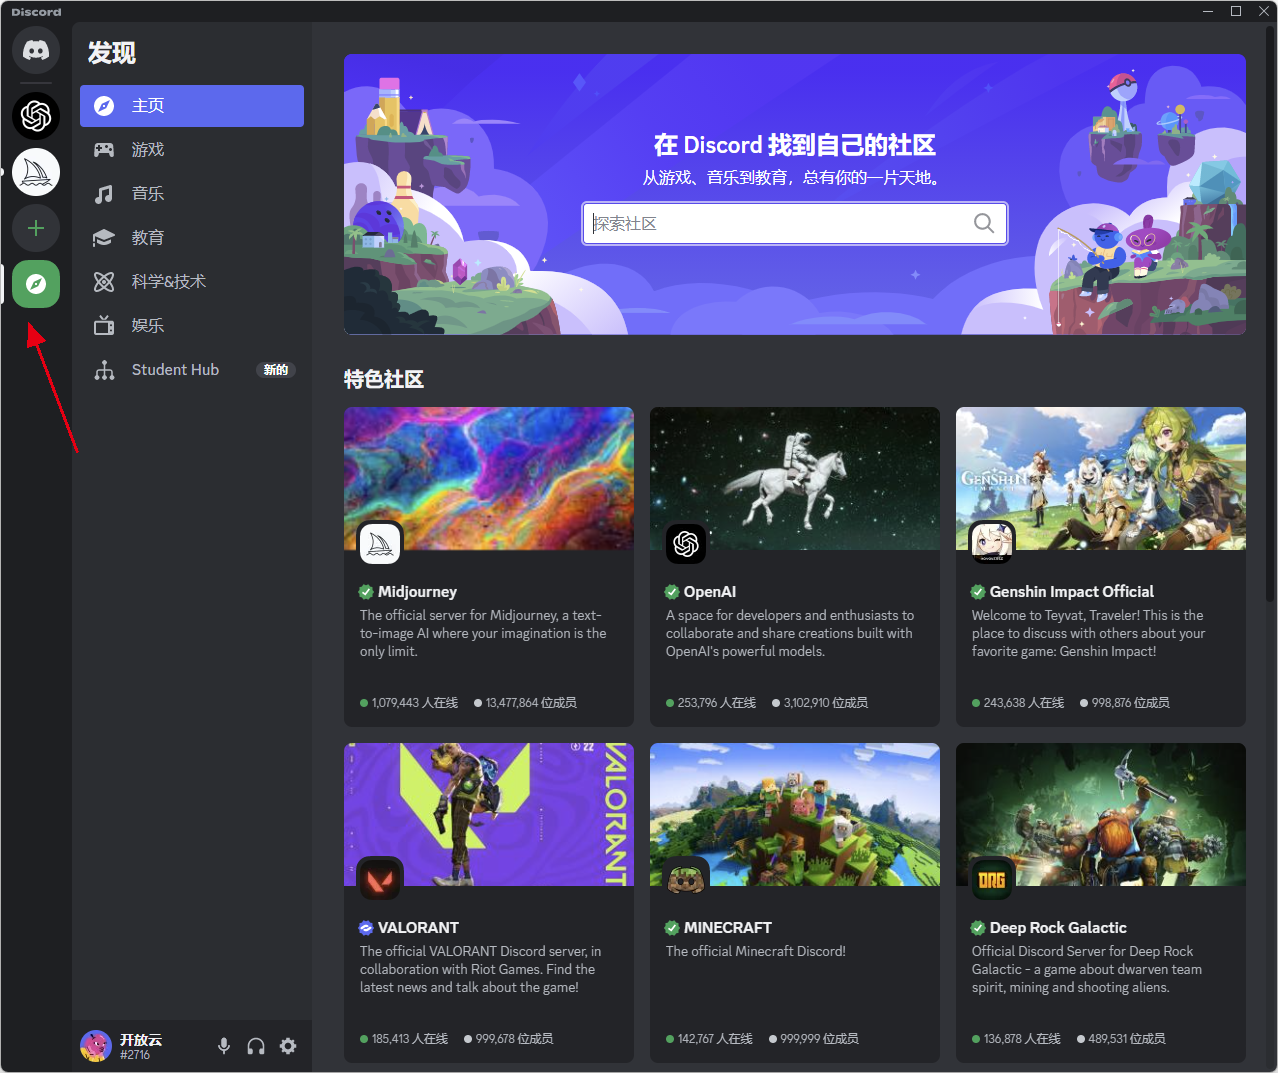Click 136,878 人在线 count
1278x1073 pixels.
pos(1022,1039)
